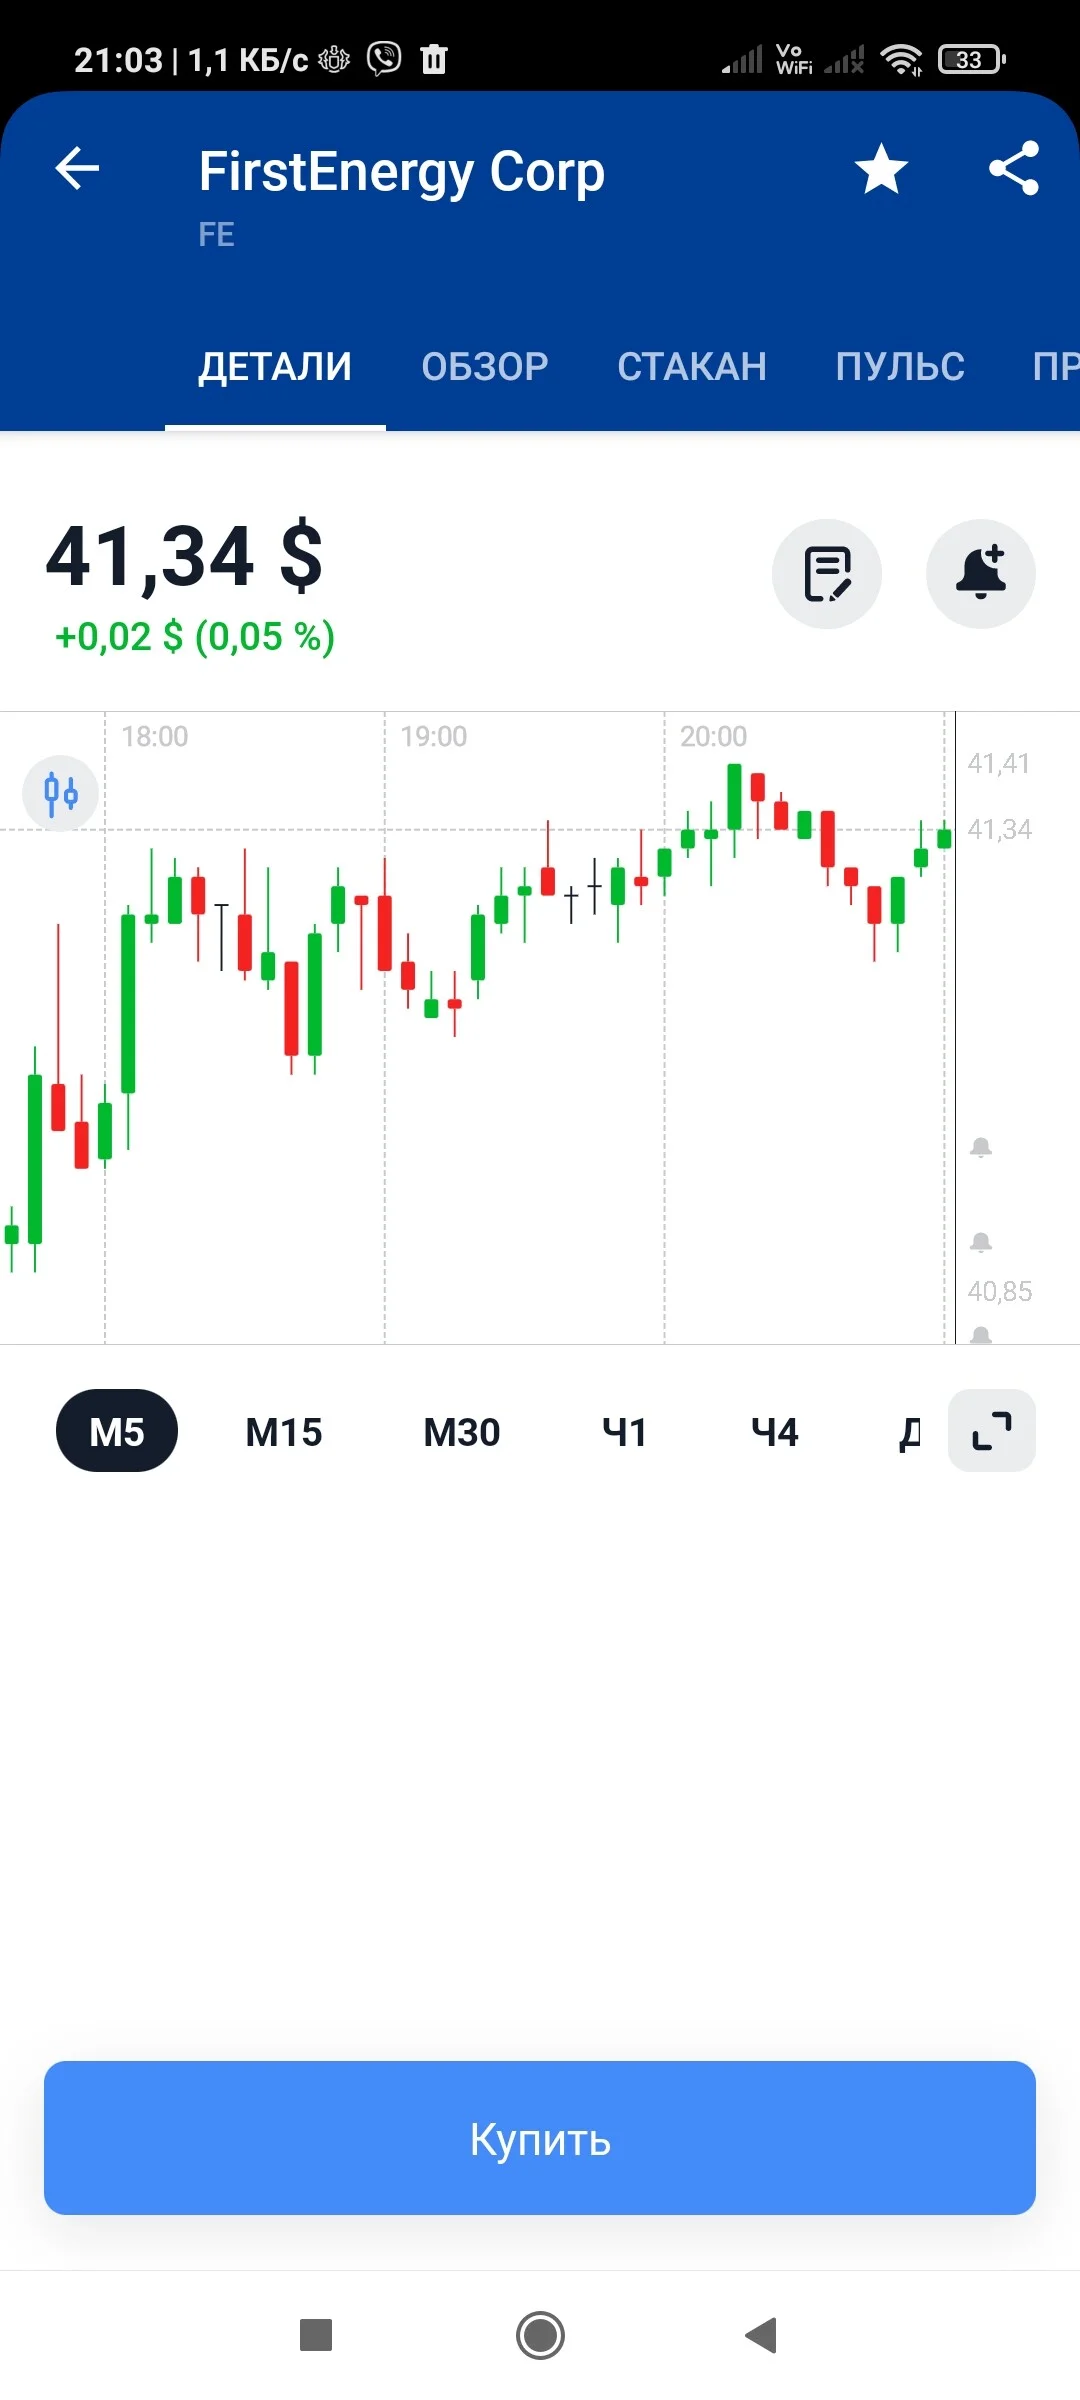The height and width of the screenshot is (2400, 1080).
Task: Expand chart to fullscreen
Action: pos(992,1431)
